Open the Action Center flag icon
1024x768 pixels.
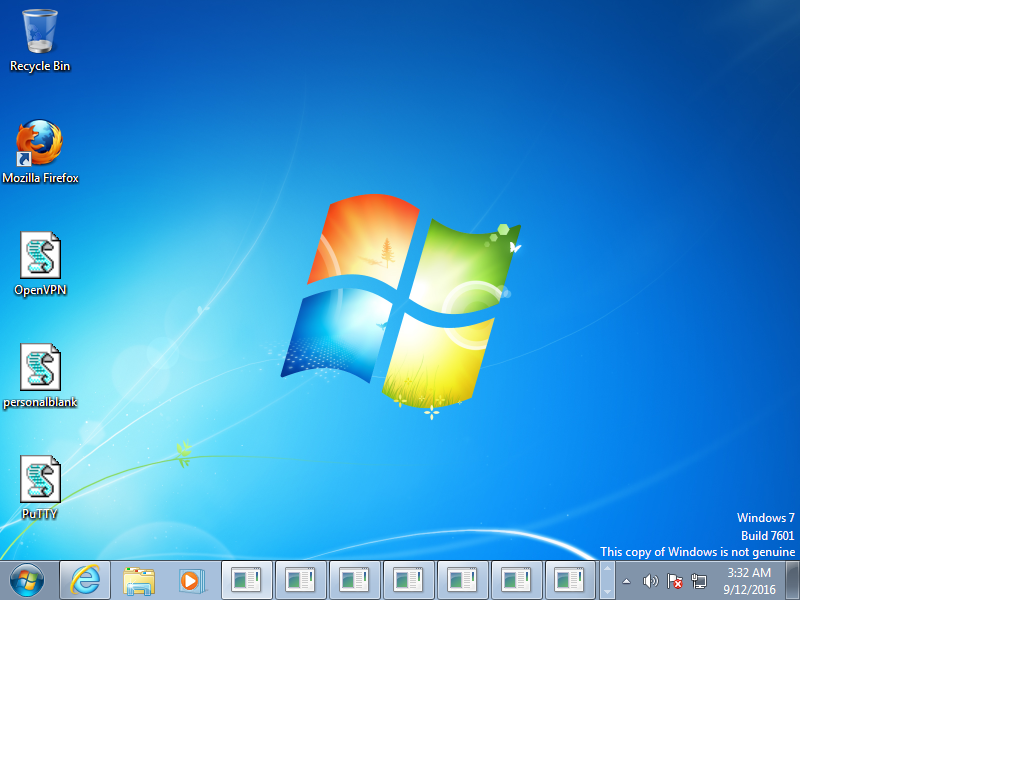coord(675,581)
